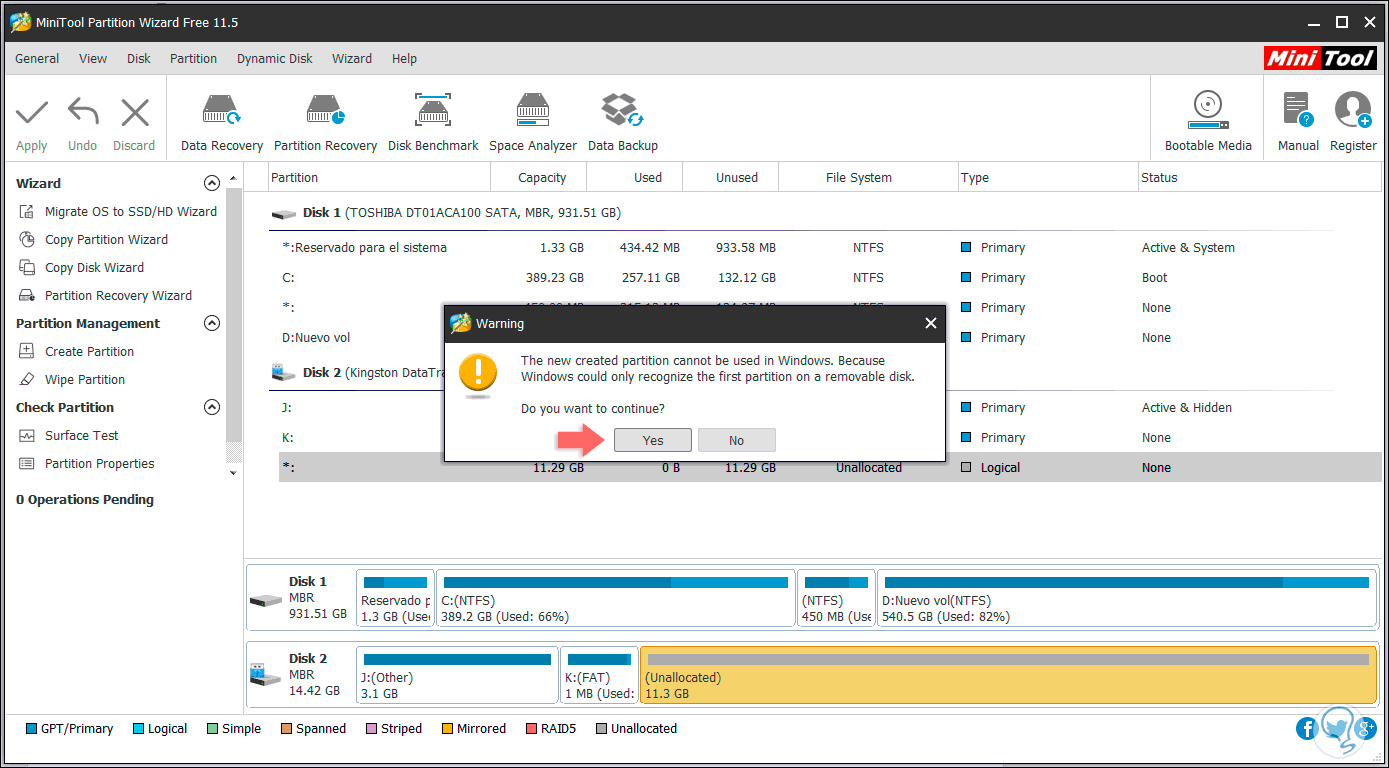Image resolution: width=1389 pixels, height=768 pixels.
Task: Select the D:Nuevo vol(NTFS) block in the disk map
Action: (1126, 599)
